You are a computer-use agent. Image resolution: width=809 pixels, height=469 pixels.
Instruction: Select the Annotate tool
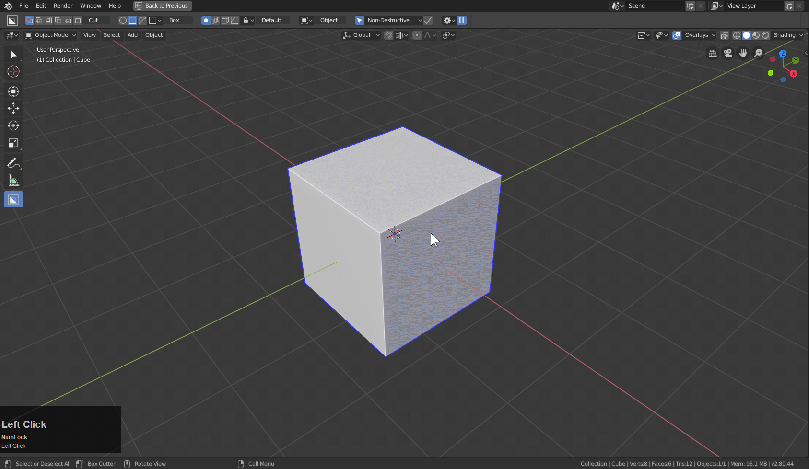coord(13,163)
